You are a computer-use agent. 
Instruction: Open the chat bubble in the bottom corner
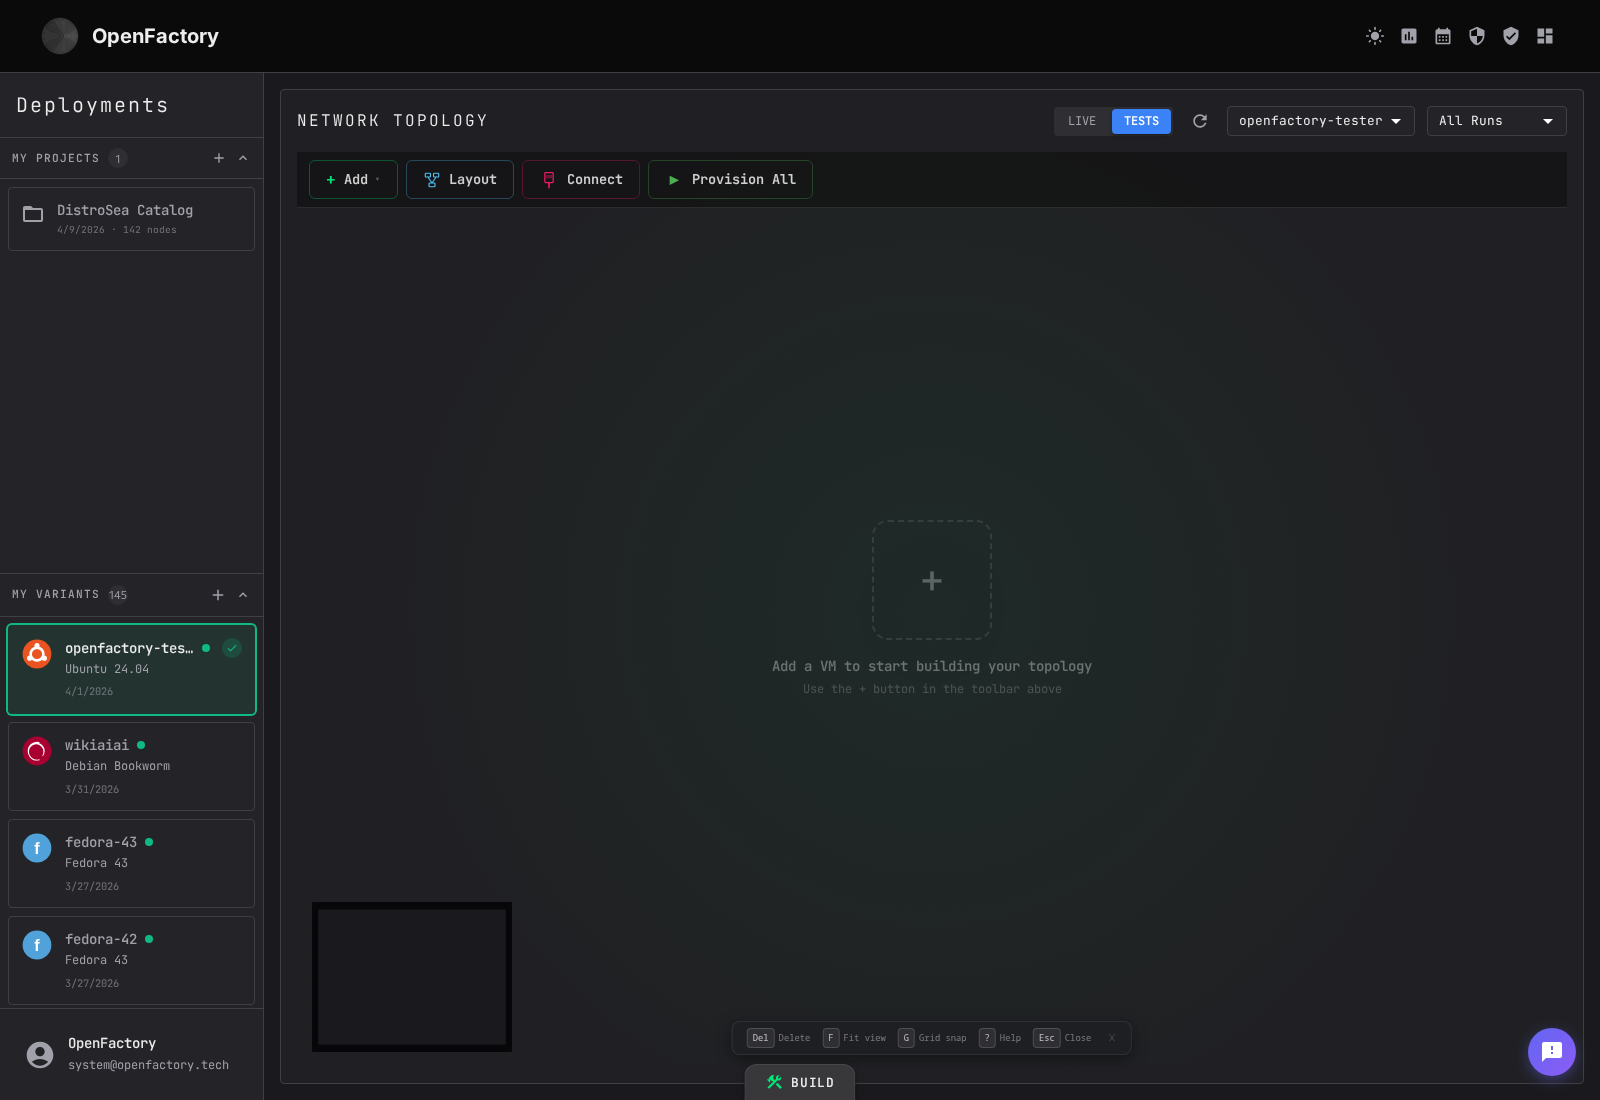pos(1552,1052)
